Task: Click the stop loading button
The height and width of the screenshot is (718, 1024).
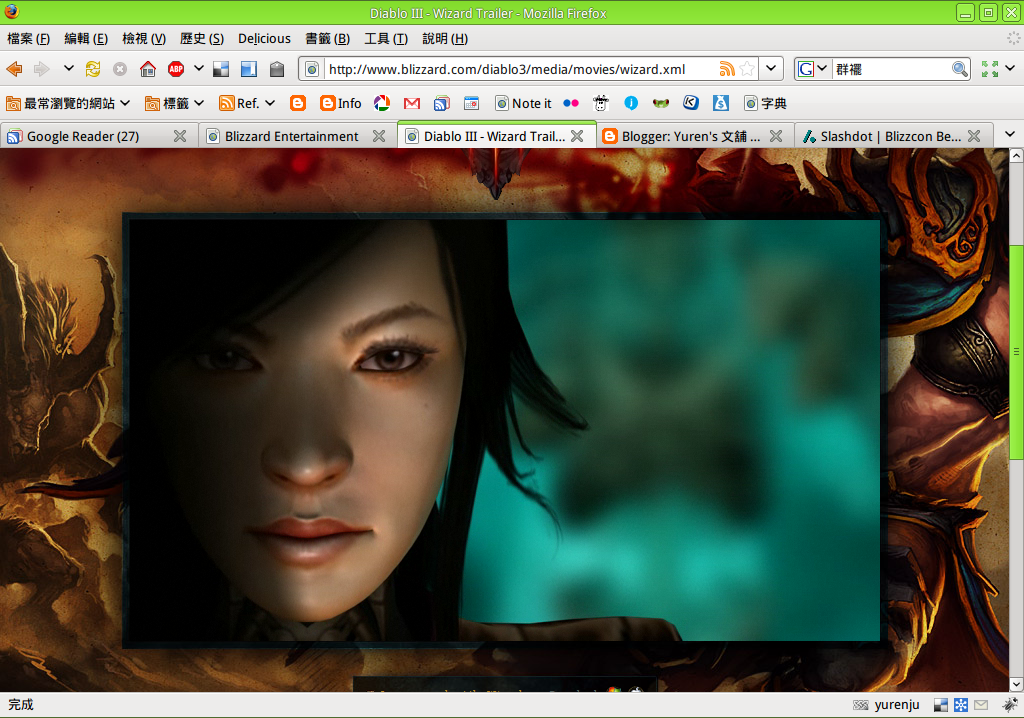Action: tap(120, 69)
